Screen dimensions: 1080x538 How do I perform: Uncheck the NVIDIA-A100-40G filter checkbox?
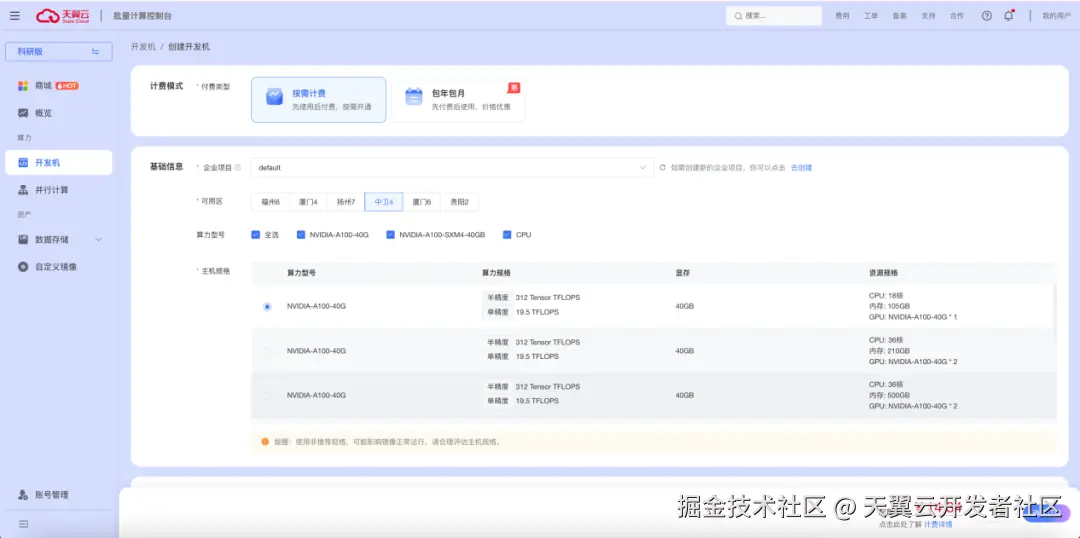(300, 235)
